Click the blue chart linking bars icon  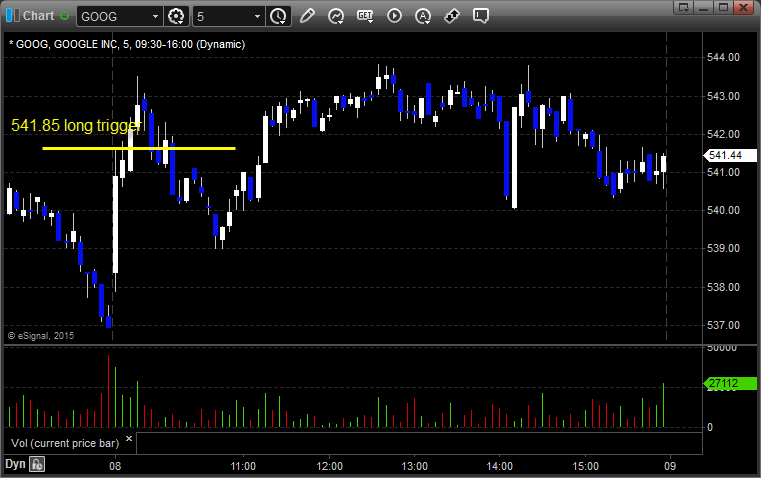point(13,16)
